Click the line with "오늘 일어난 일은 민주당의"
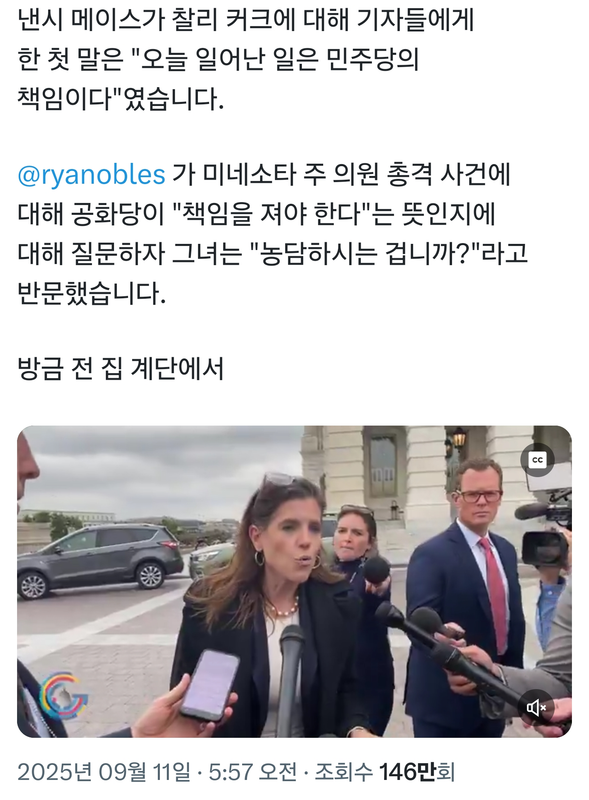The width and height of the screenshot is (589, 800). [x=218, y=60]
